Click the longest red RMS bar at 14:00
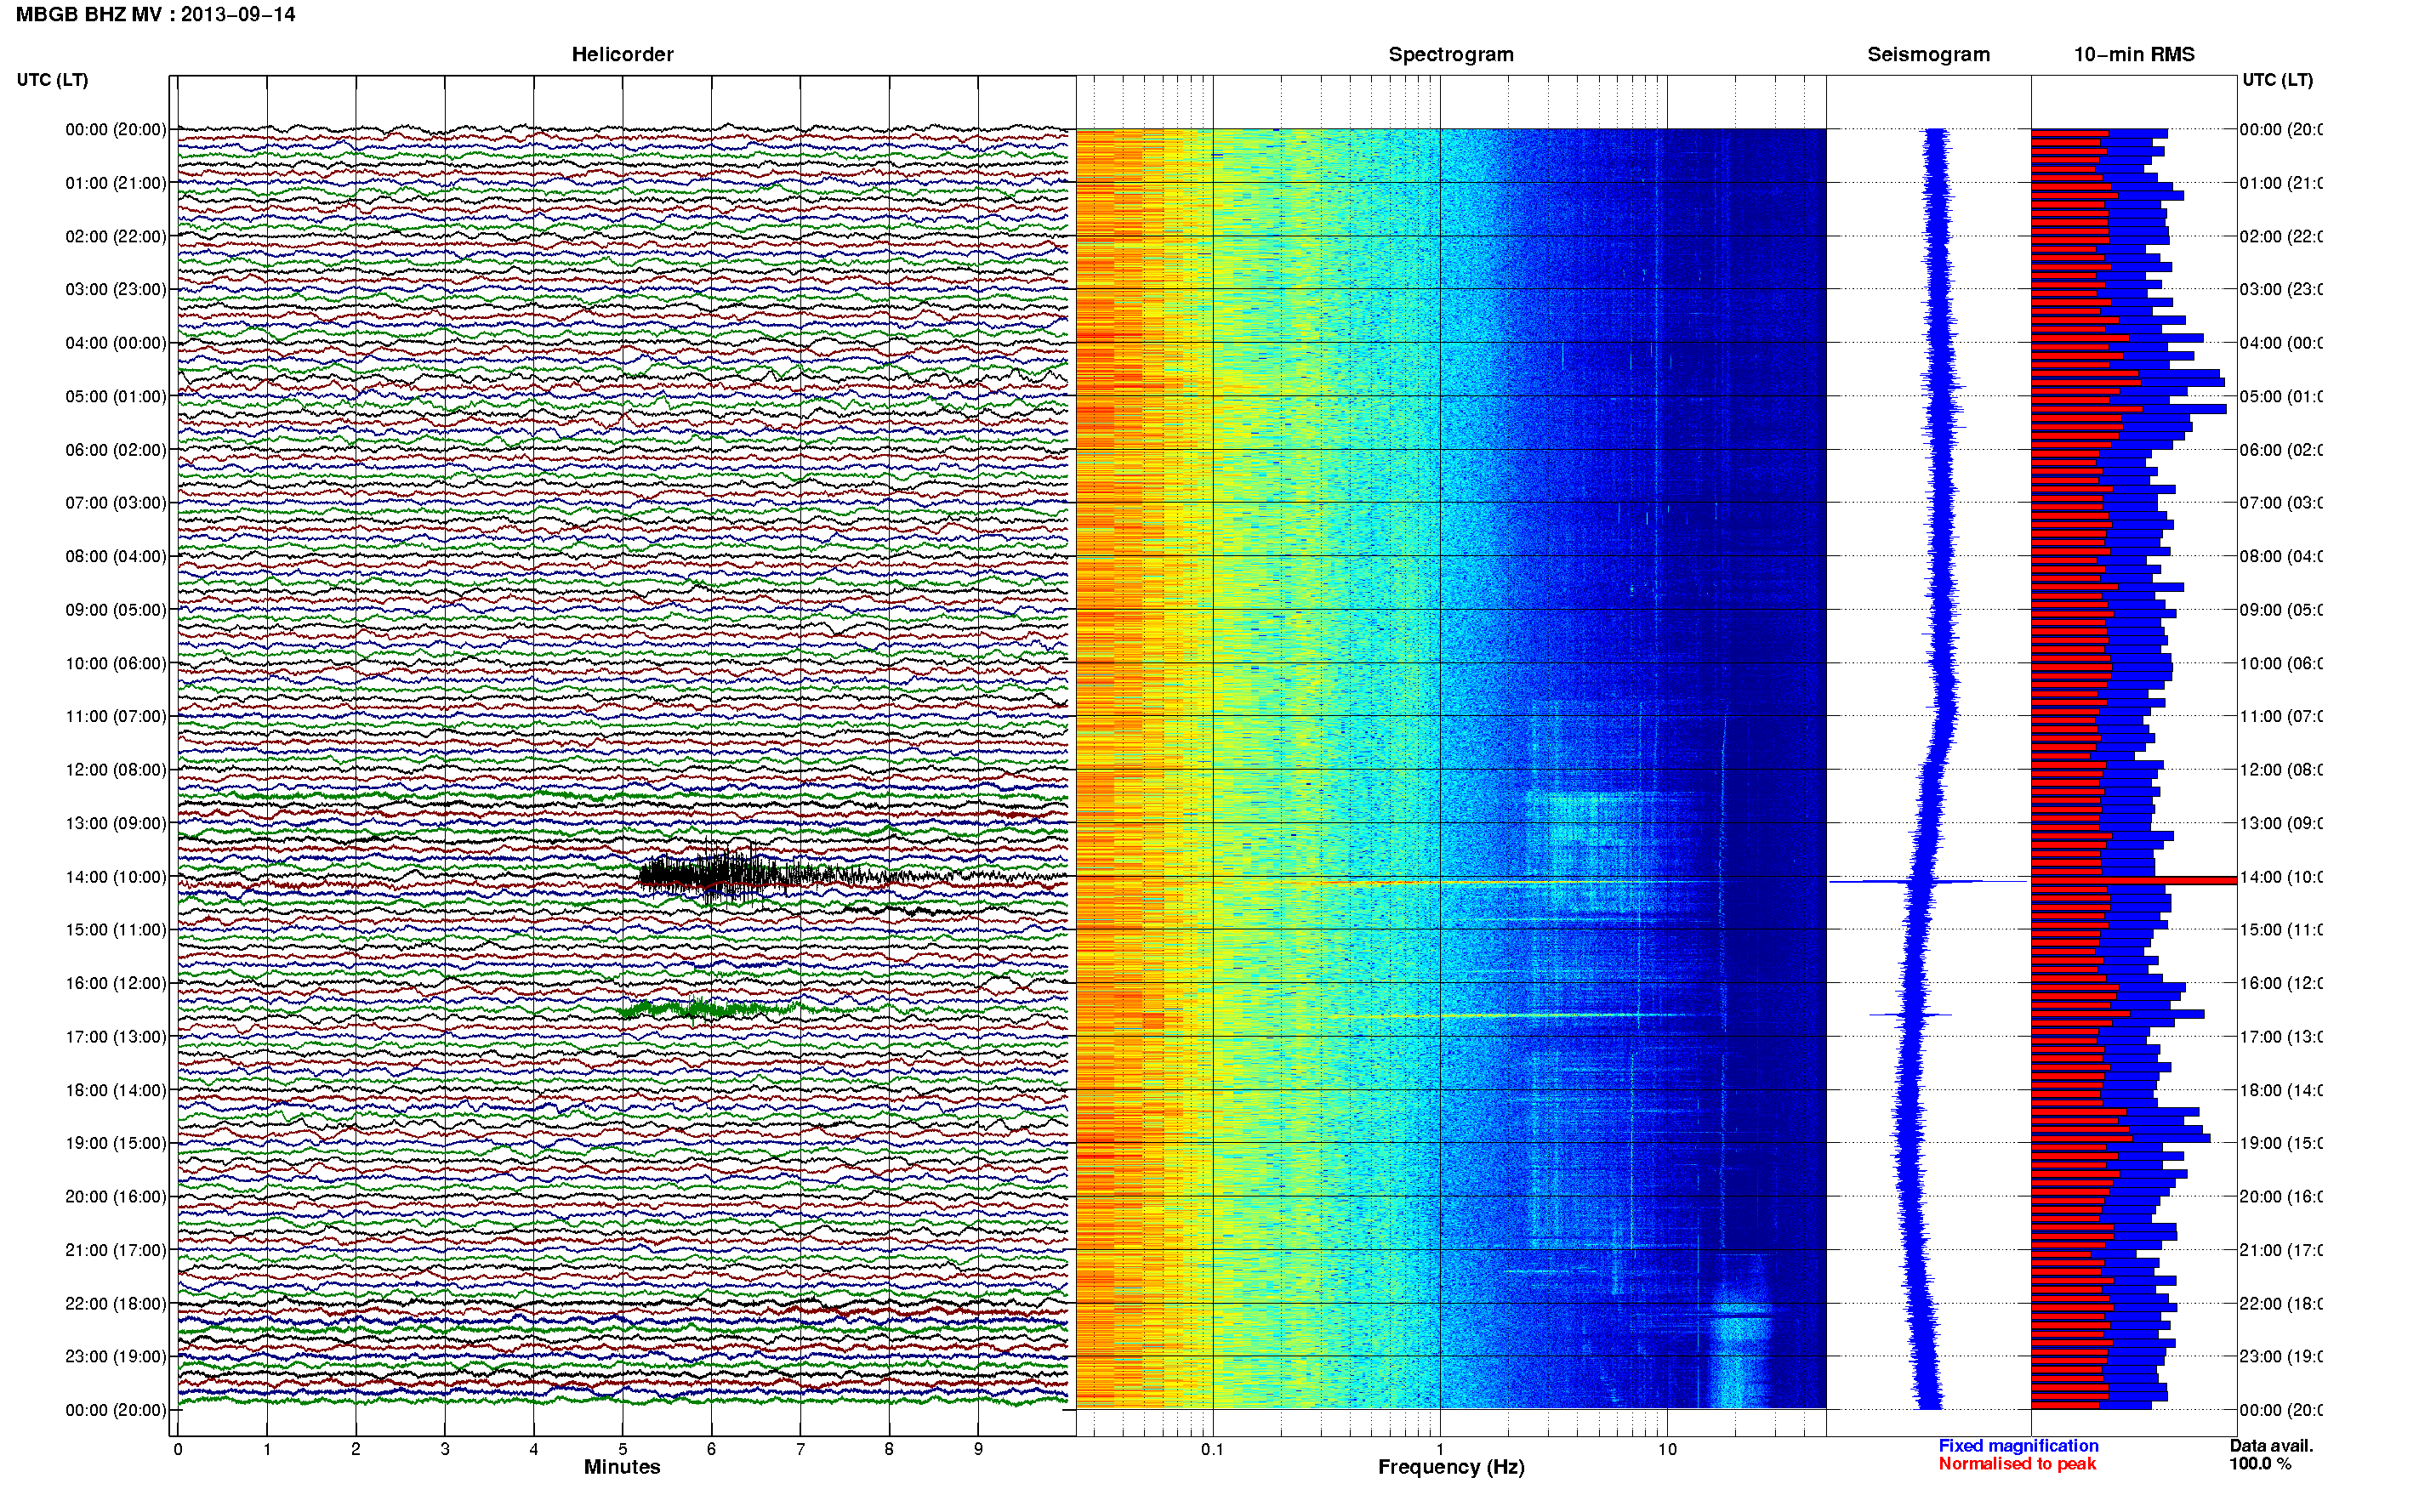Viewport: 2419px width, 1512px height. [x=2134, y=880]
